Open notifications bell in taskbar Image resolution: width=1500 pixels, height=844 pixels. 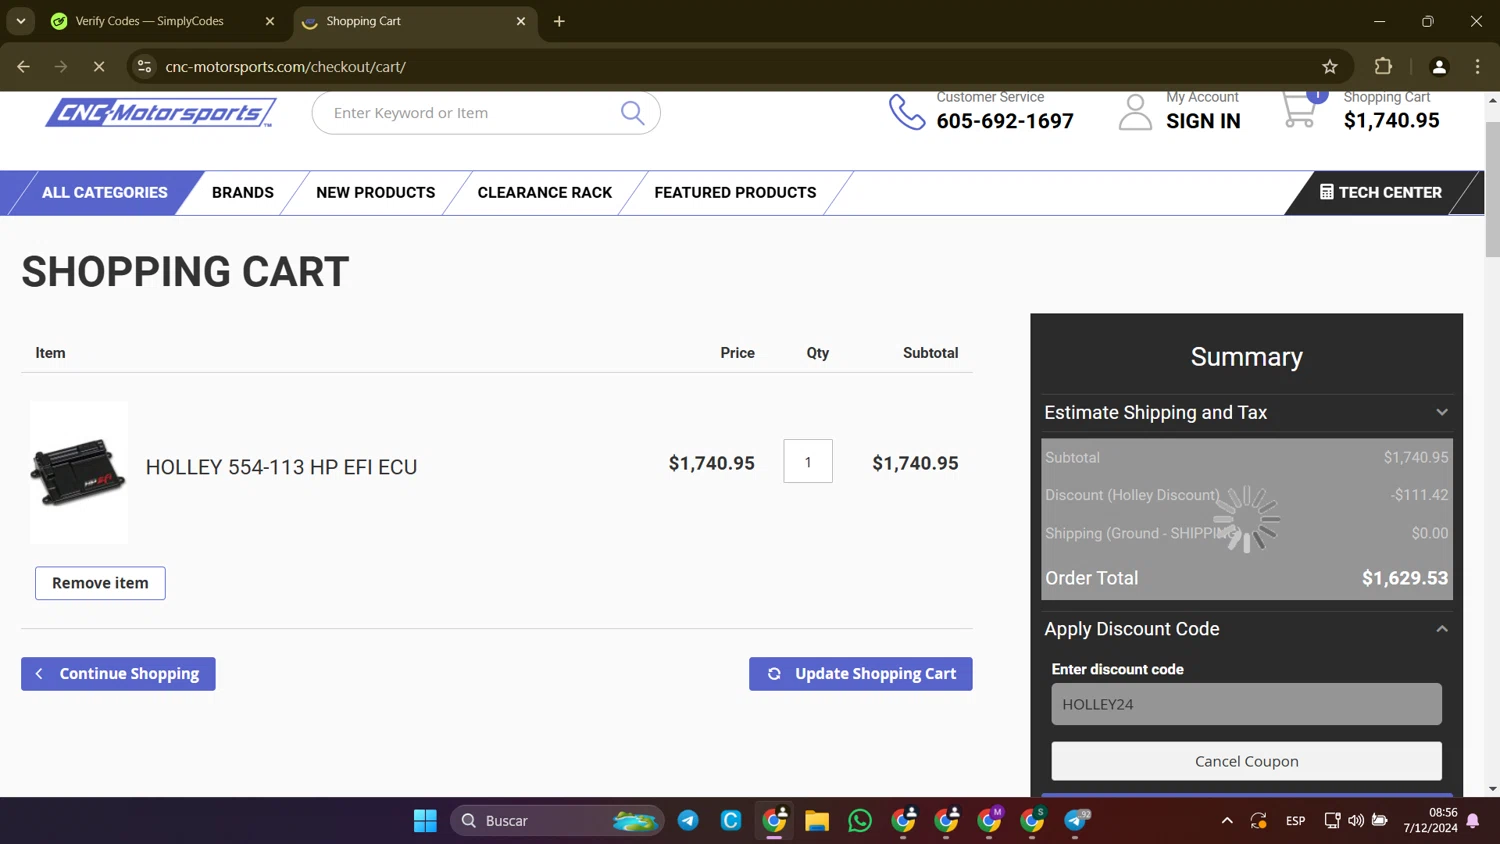[1473, 821]
